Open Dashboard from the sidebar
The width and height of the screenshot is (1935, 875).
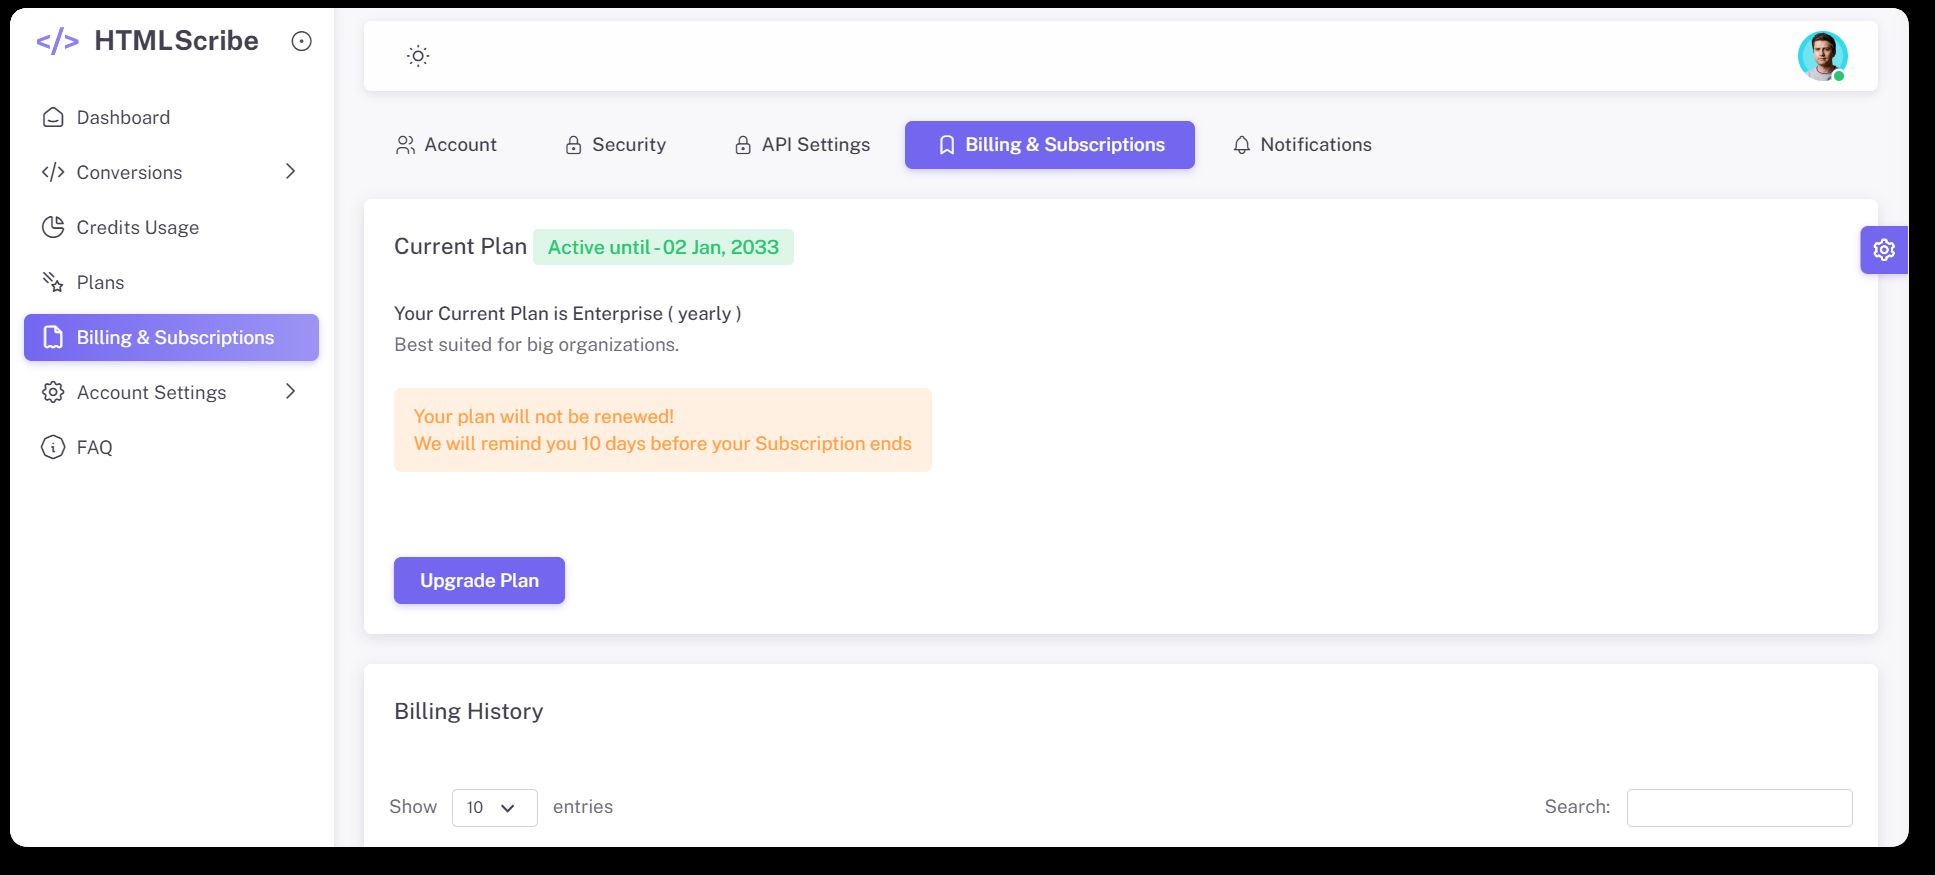tap(123, 118)
